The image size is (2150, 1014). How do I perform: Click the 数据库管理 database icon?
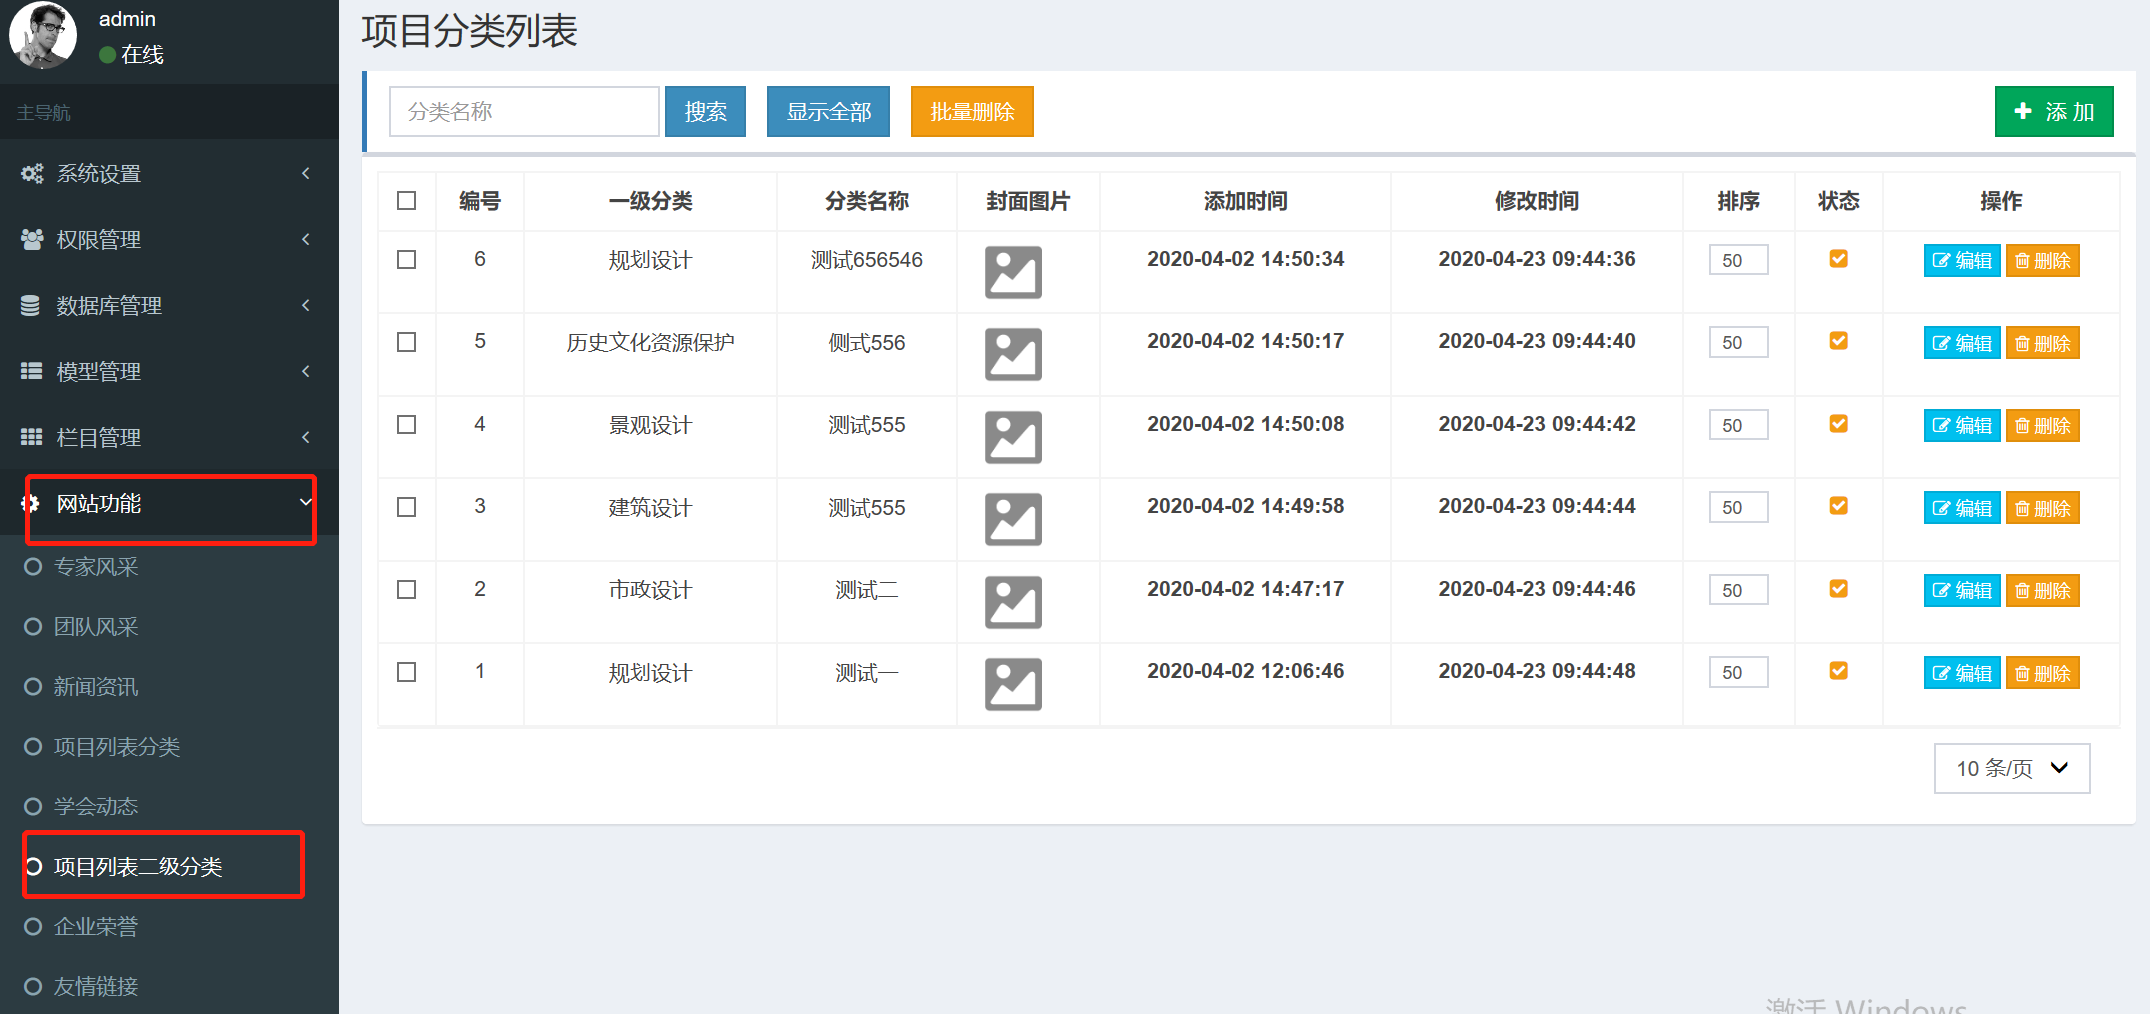[31, 305]
